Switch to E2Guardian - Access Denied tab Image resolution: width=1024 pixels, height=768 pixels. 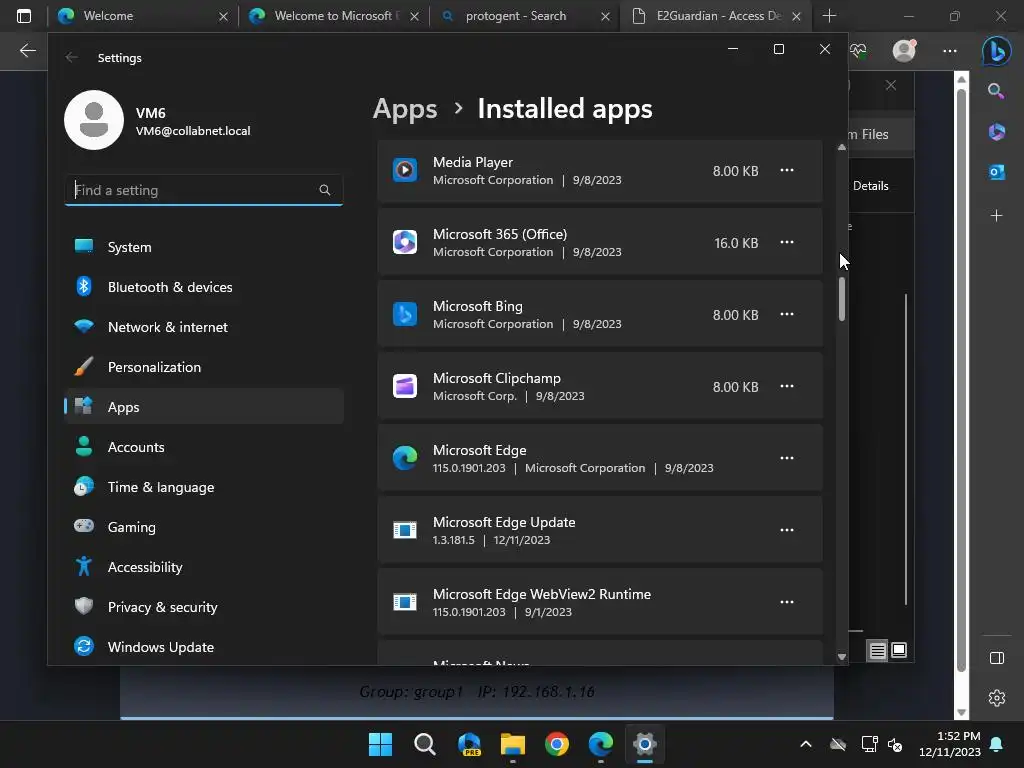tap(716, 16)
